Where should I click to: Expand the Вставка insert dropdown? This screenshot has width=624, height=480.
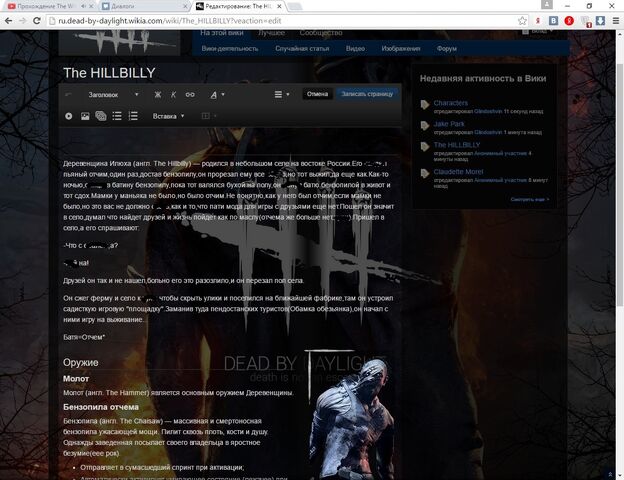(x=168, y=116)
